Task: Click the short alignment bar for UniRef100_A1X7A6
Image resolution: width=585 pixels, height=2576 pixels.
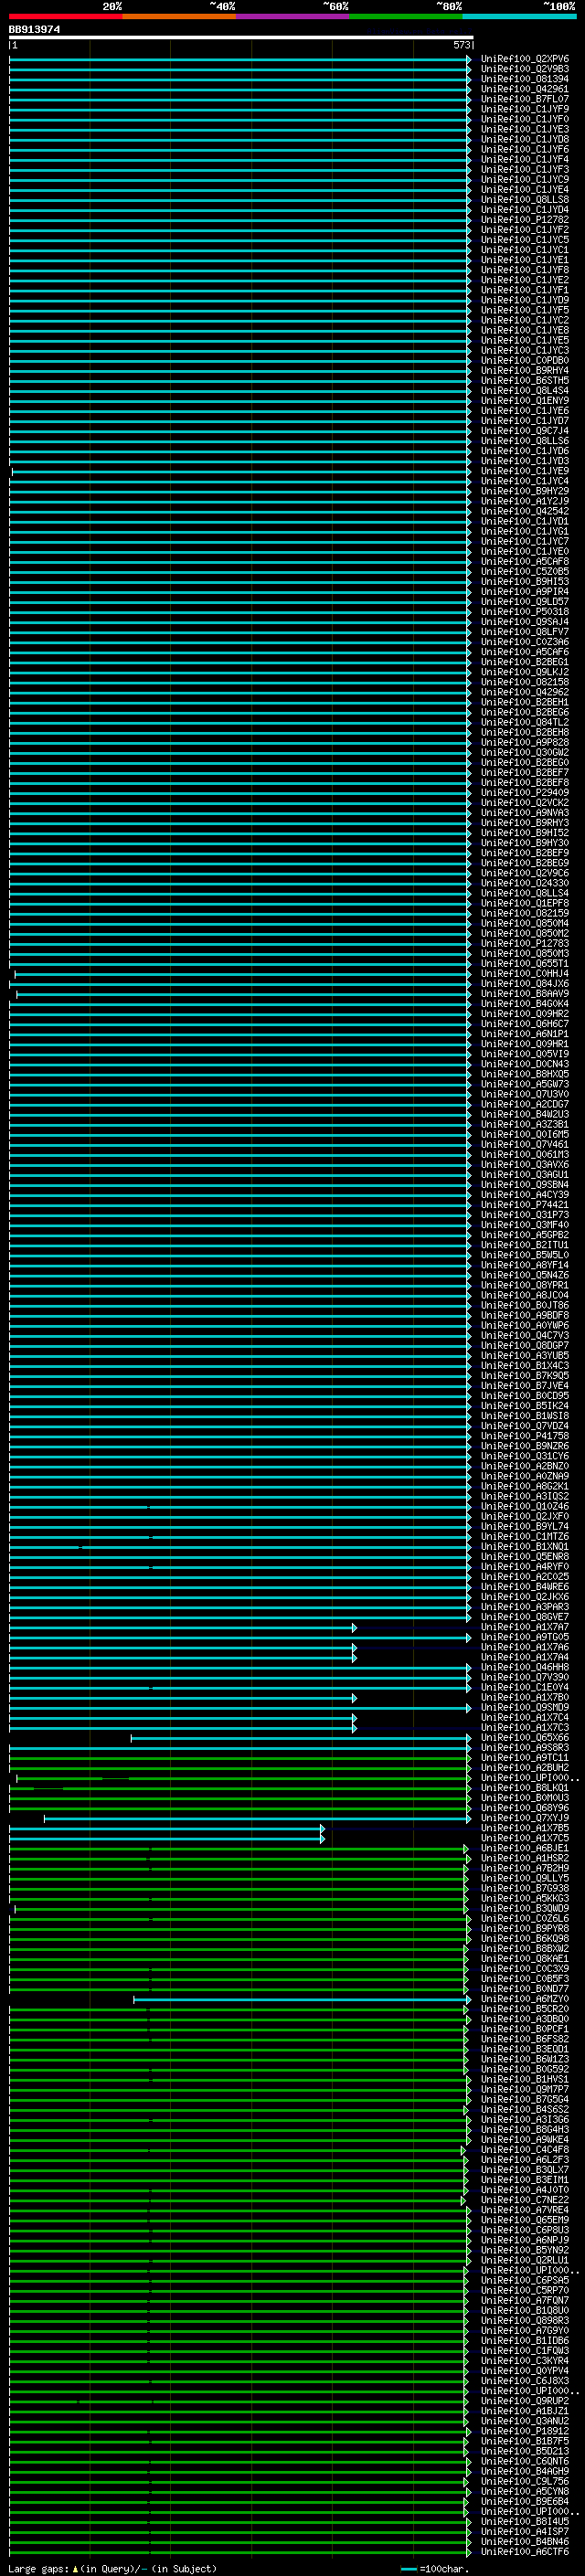Action: (x=183, y=1648)
